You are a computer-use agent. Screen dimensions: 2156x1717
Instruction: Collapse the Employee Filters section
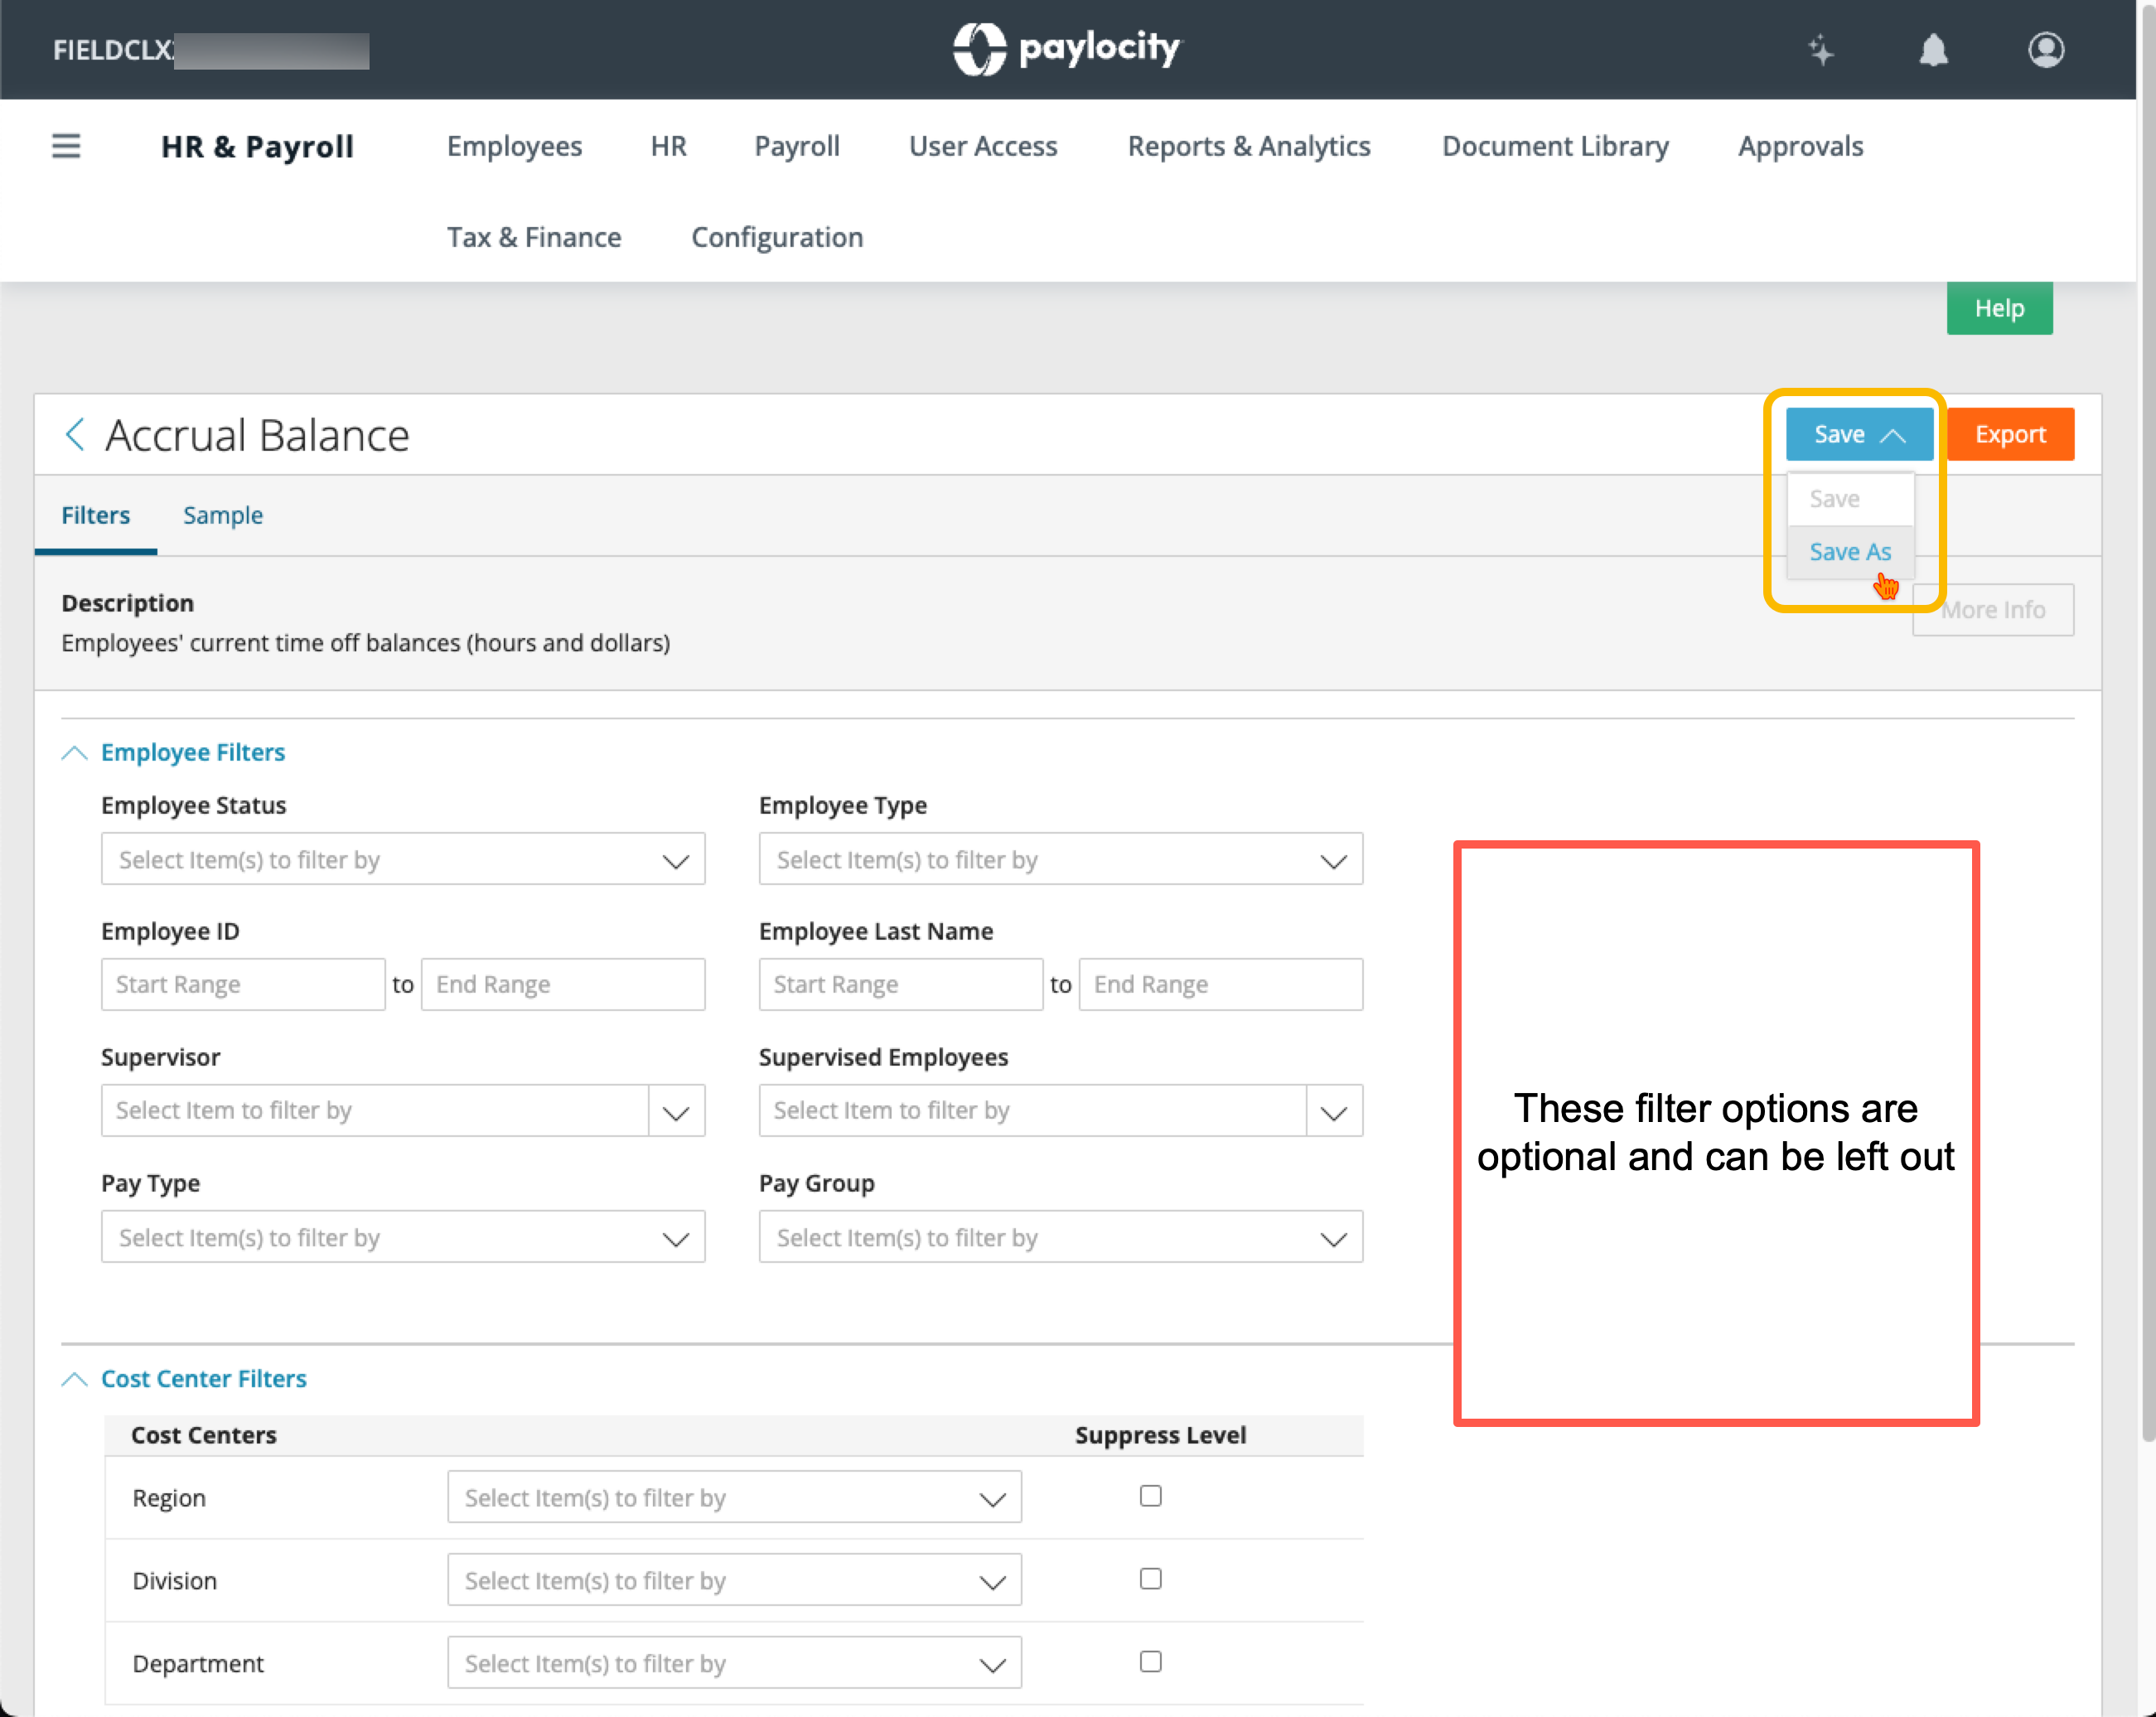click(75, 752)
